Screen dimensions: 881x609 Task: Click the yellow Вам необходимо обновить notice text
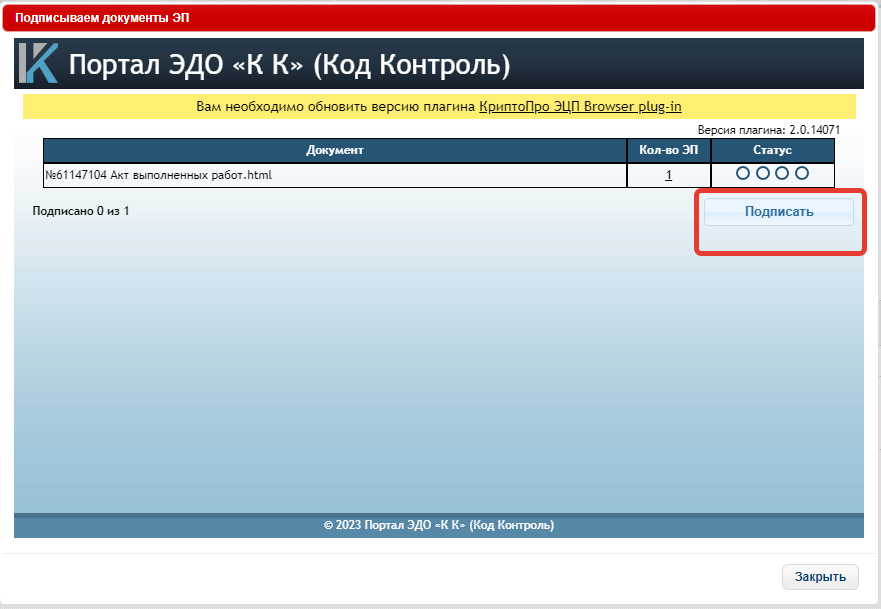pos(439,106)
